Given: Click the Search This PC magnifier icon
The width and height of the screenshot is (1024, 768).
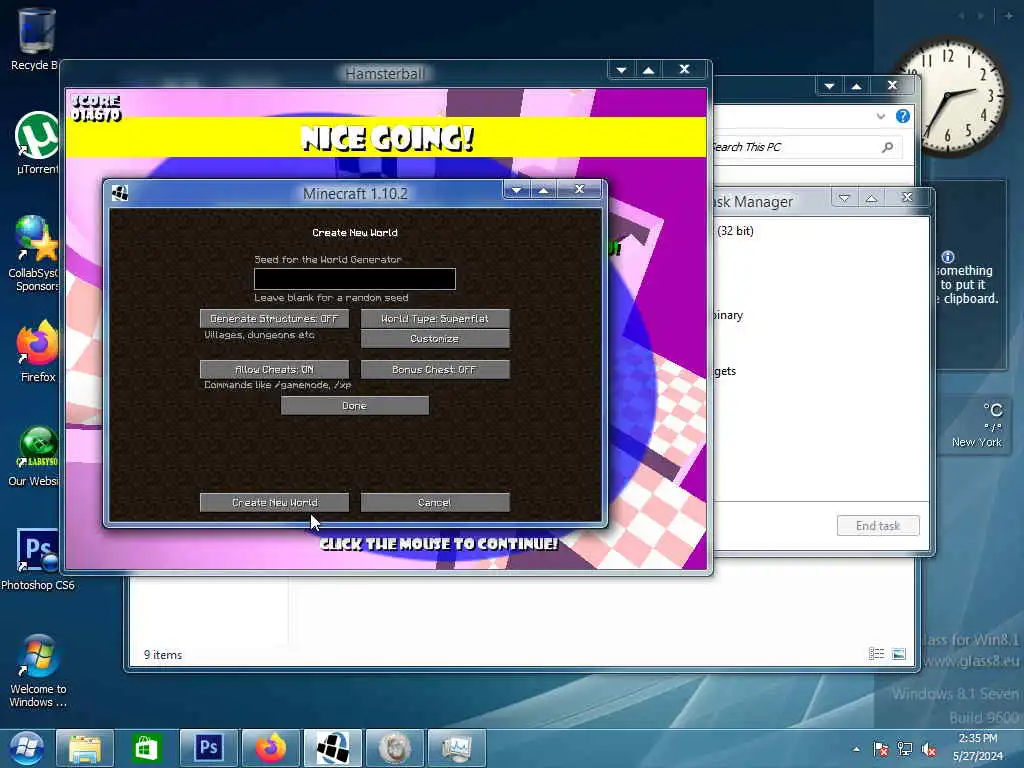Looking at the screenshot, I should [888, 147].
